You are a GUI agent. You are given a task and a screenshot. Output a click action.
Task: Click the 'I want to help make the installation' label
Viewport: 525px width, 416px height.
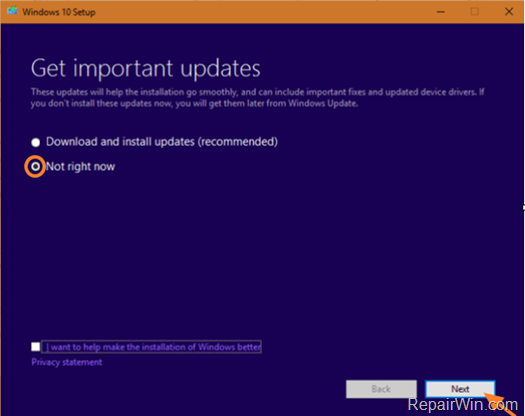coord(152,347)
